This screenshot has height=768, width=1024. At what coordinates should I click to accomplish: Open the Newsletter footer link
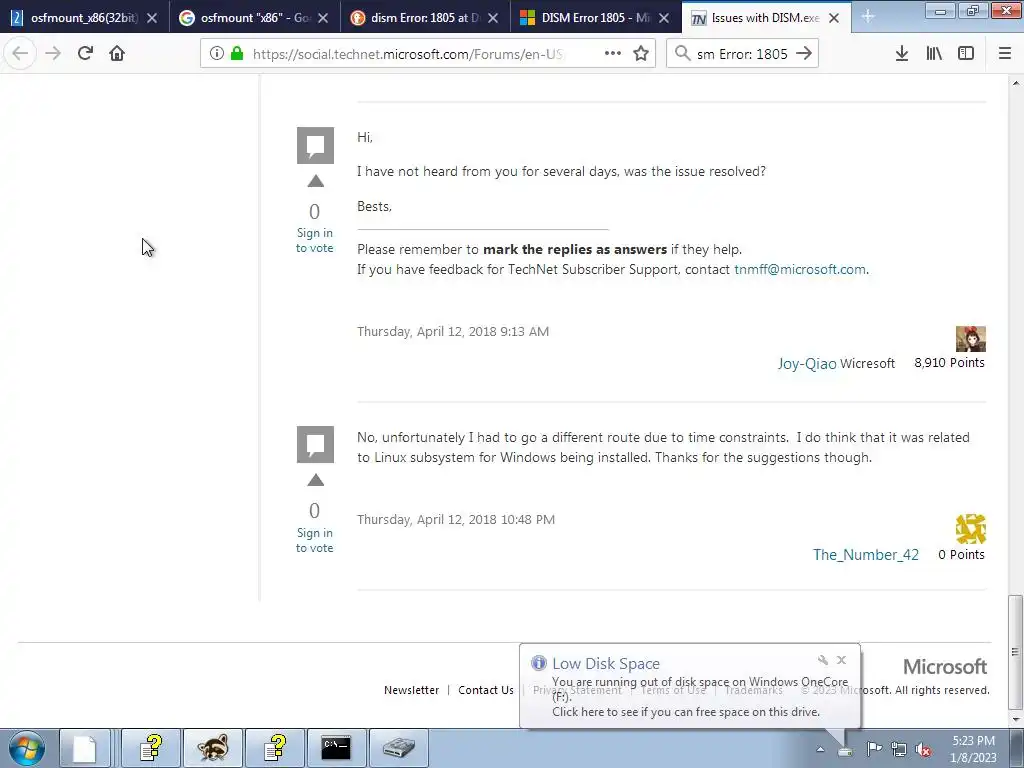(x=411, y=690)
